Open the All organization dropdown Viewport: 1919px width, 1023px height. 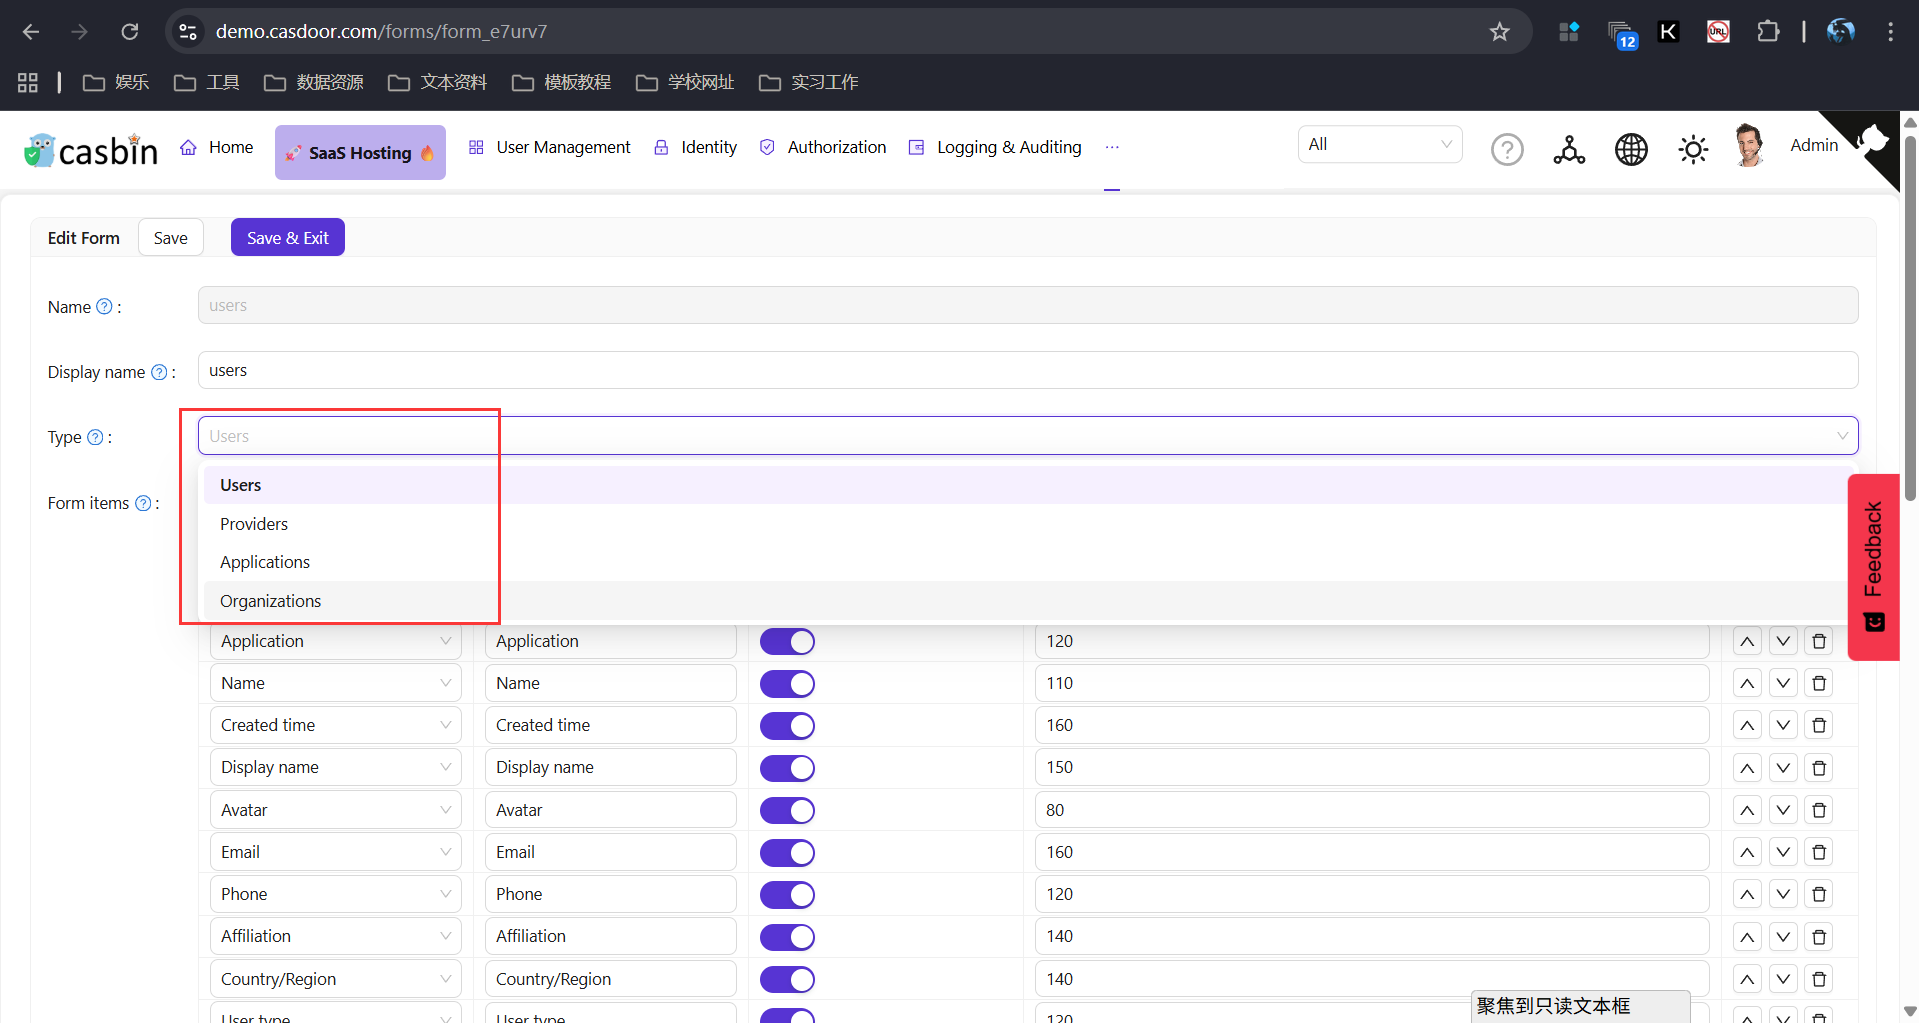coord(1379,143)
